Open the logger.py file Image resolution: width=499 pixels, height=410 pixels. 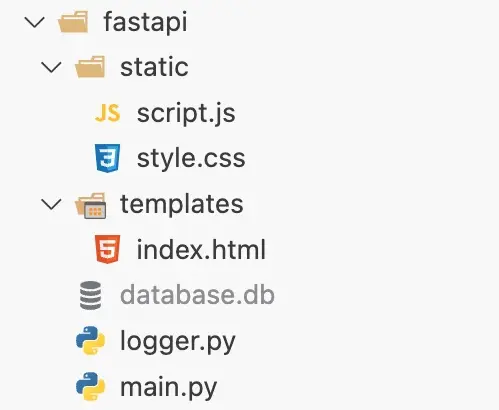pyautogui.click(x=178, y=342)
